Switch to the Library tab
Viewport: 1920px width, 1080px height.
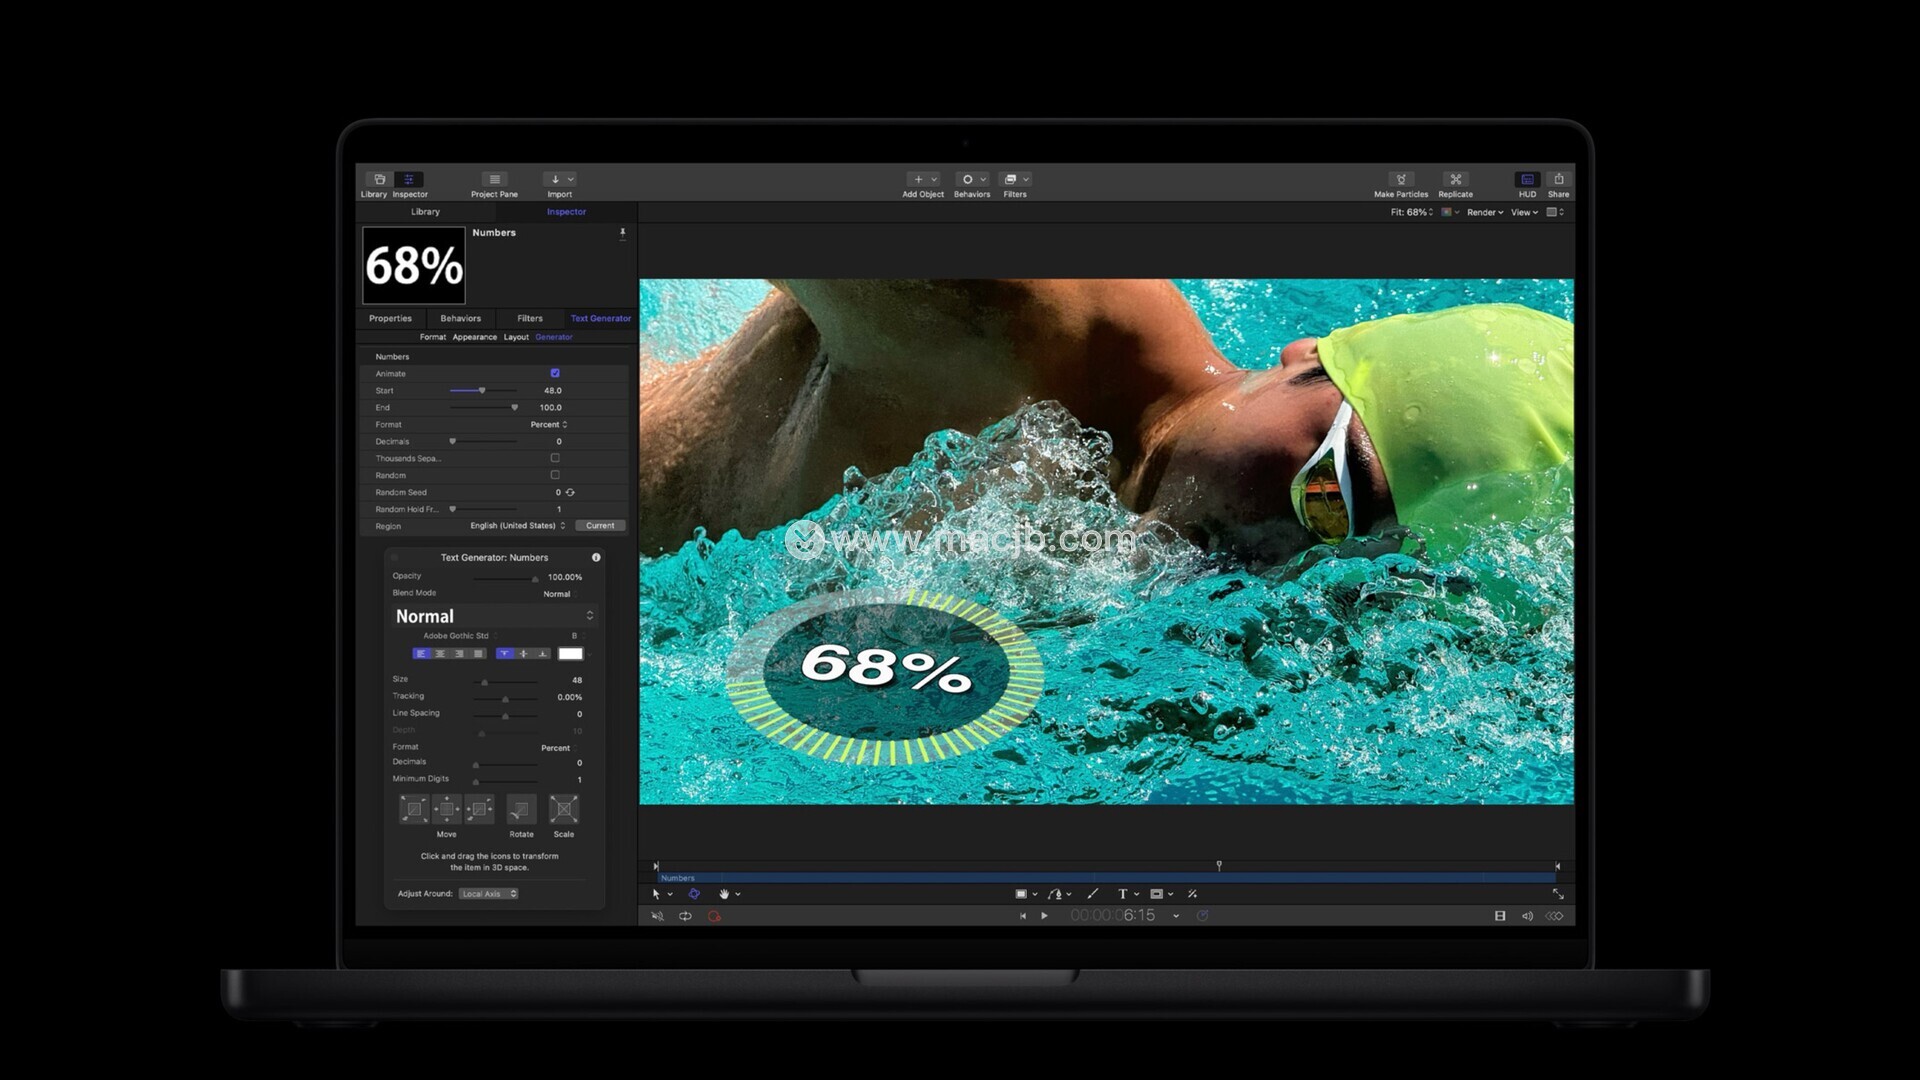[425, 212]
